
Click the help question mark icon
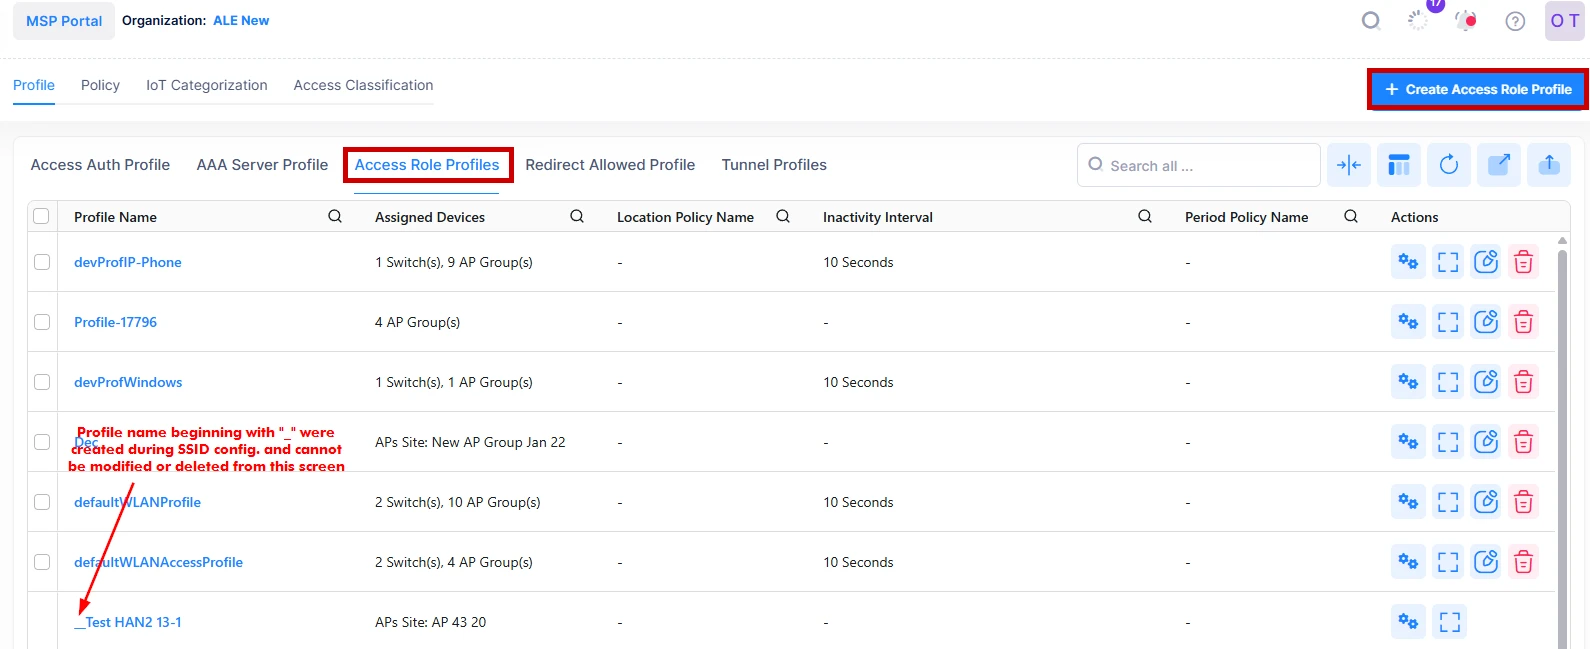coord(1515,21)
